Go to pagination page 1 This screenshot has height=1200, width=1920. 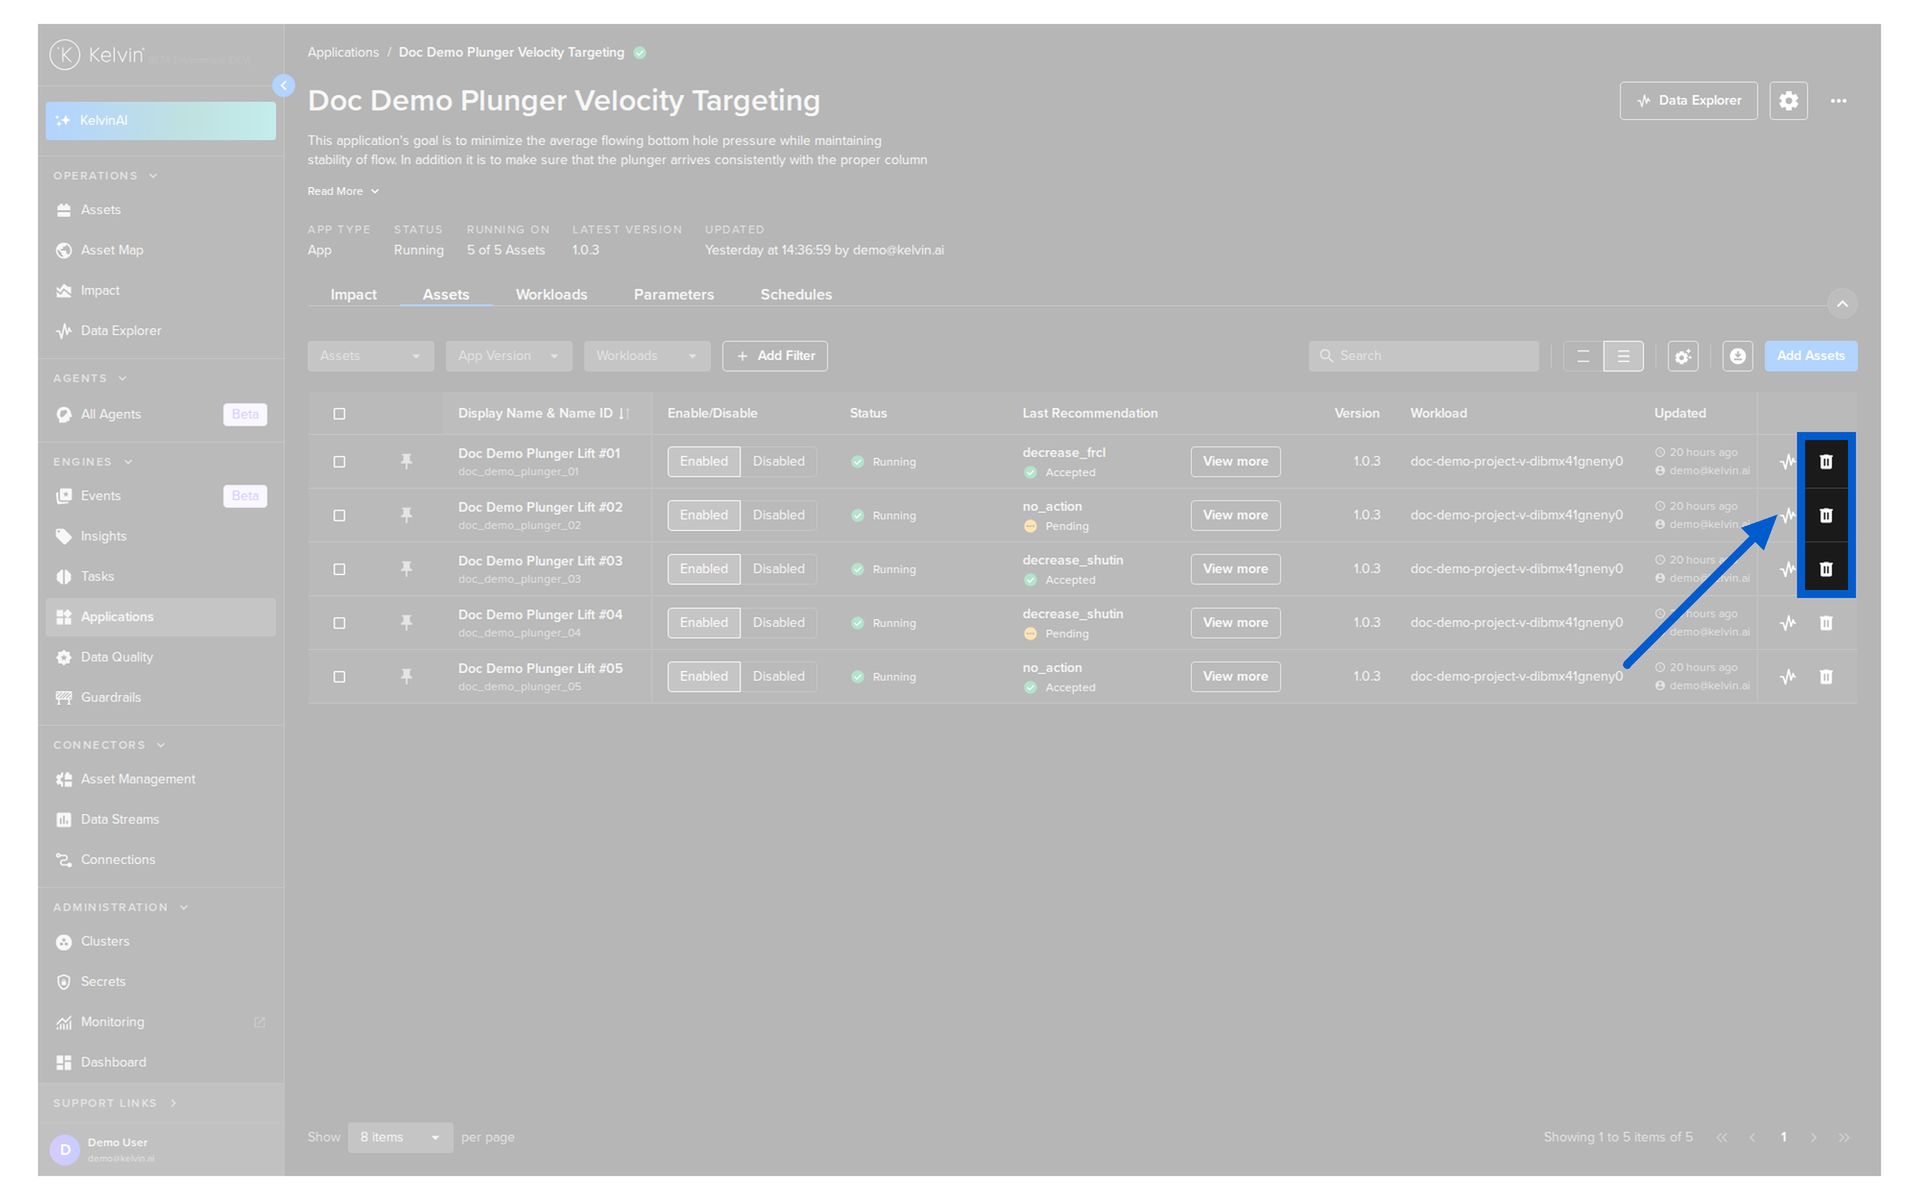click(x=1783, y=1137)
